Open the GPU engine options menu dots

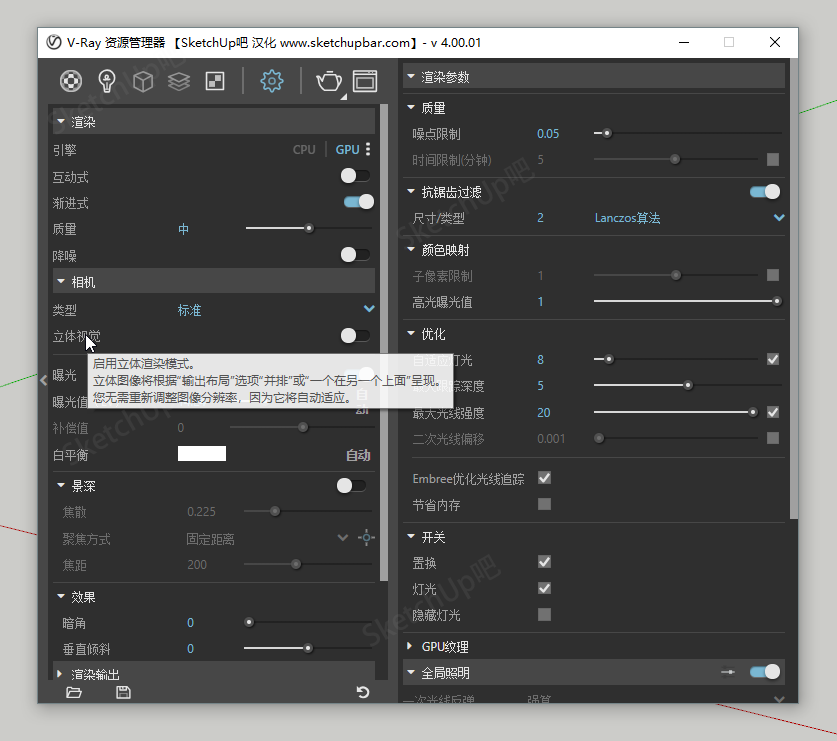click(x=368, y=149)
